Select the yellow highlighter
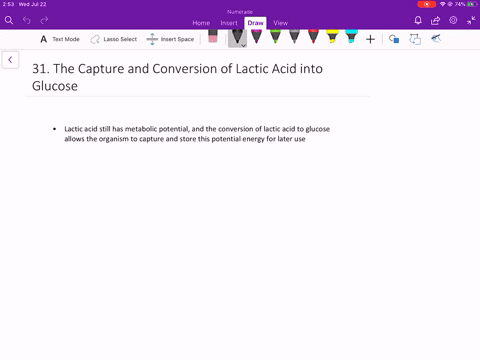The width and height of the screenshot is (480, 360). (332, 37)
